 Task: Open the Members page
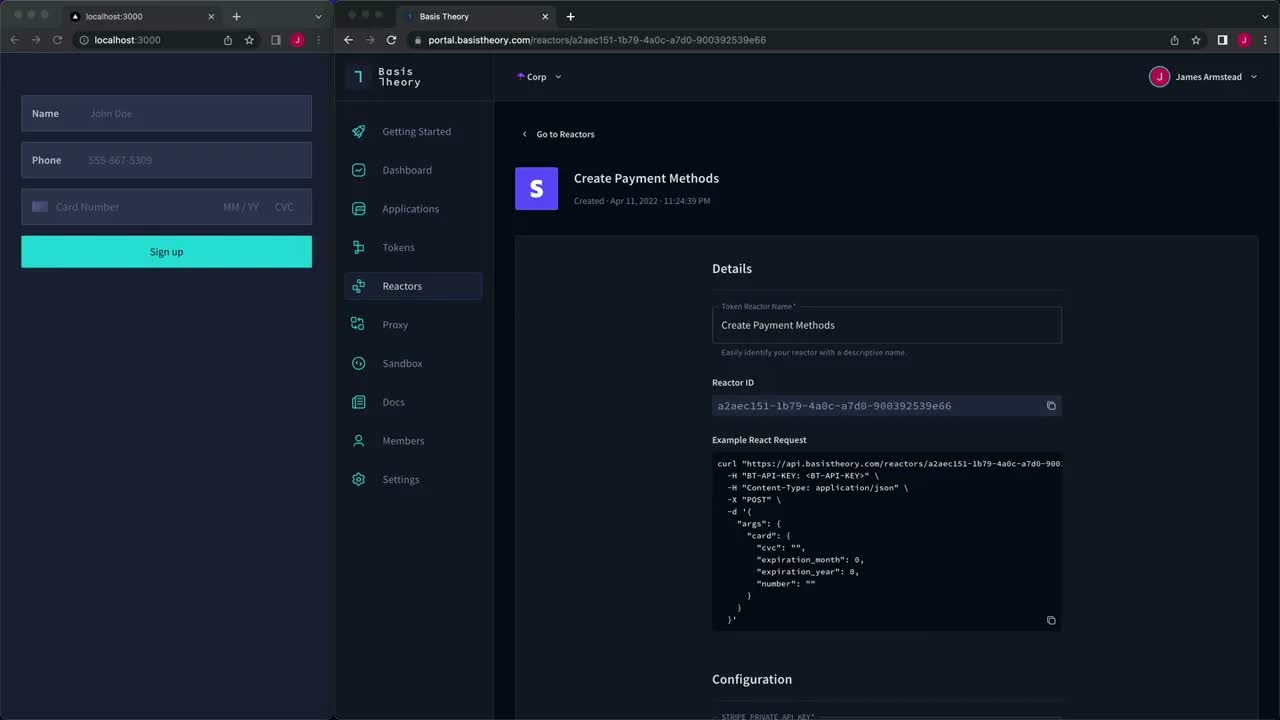(x=413, y=441)
